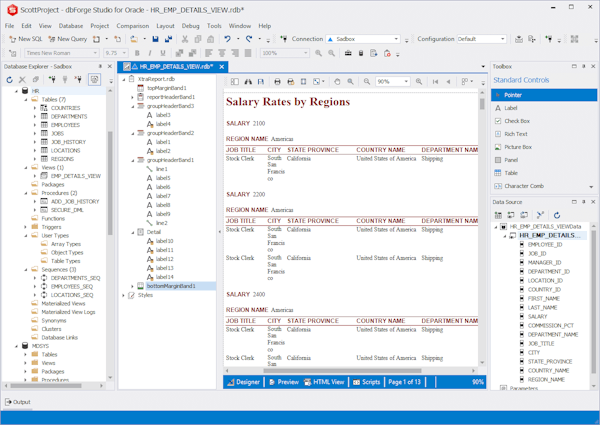Open the Tools menu
This screenshot has width=600, height=425.
pyautogui.click(x=214, y=26)
